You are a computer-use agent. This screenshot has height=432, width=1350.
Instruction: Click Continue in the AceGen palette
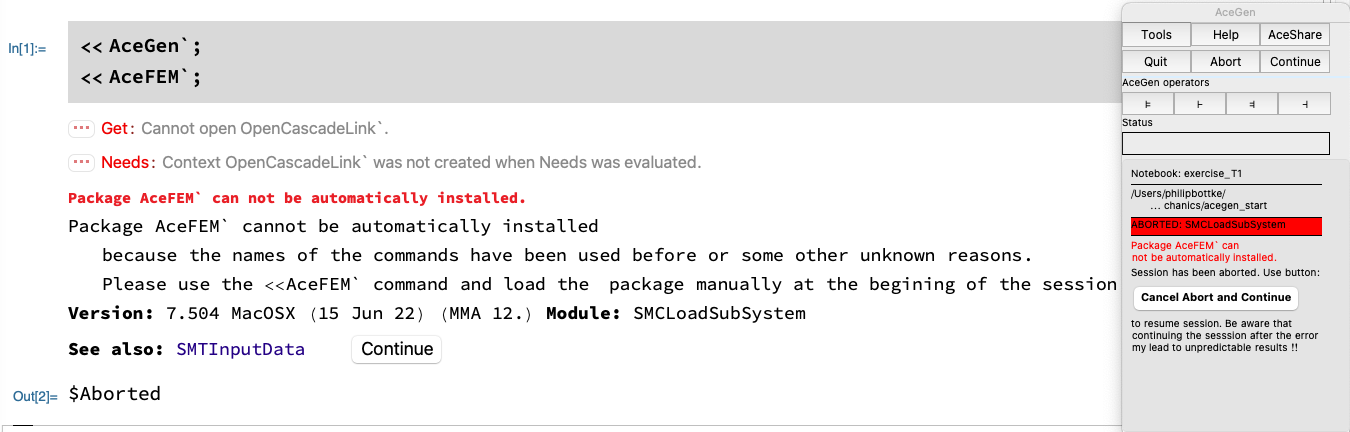click(1295, 61)
